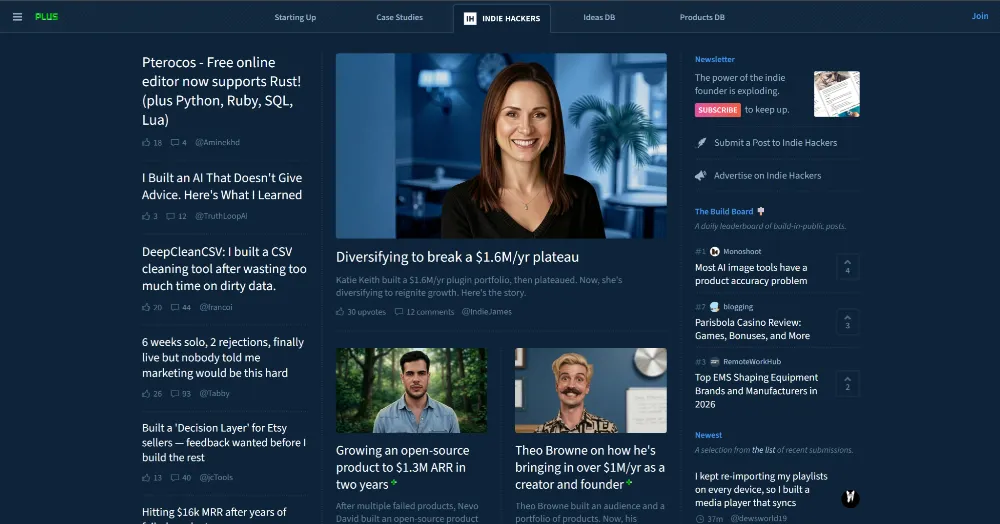Upvote the DeepCleanCSV post thumbs-up icon
Image resolution: width=1000 pixels, height=524 pixels.
tap(146, 307)
